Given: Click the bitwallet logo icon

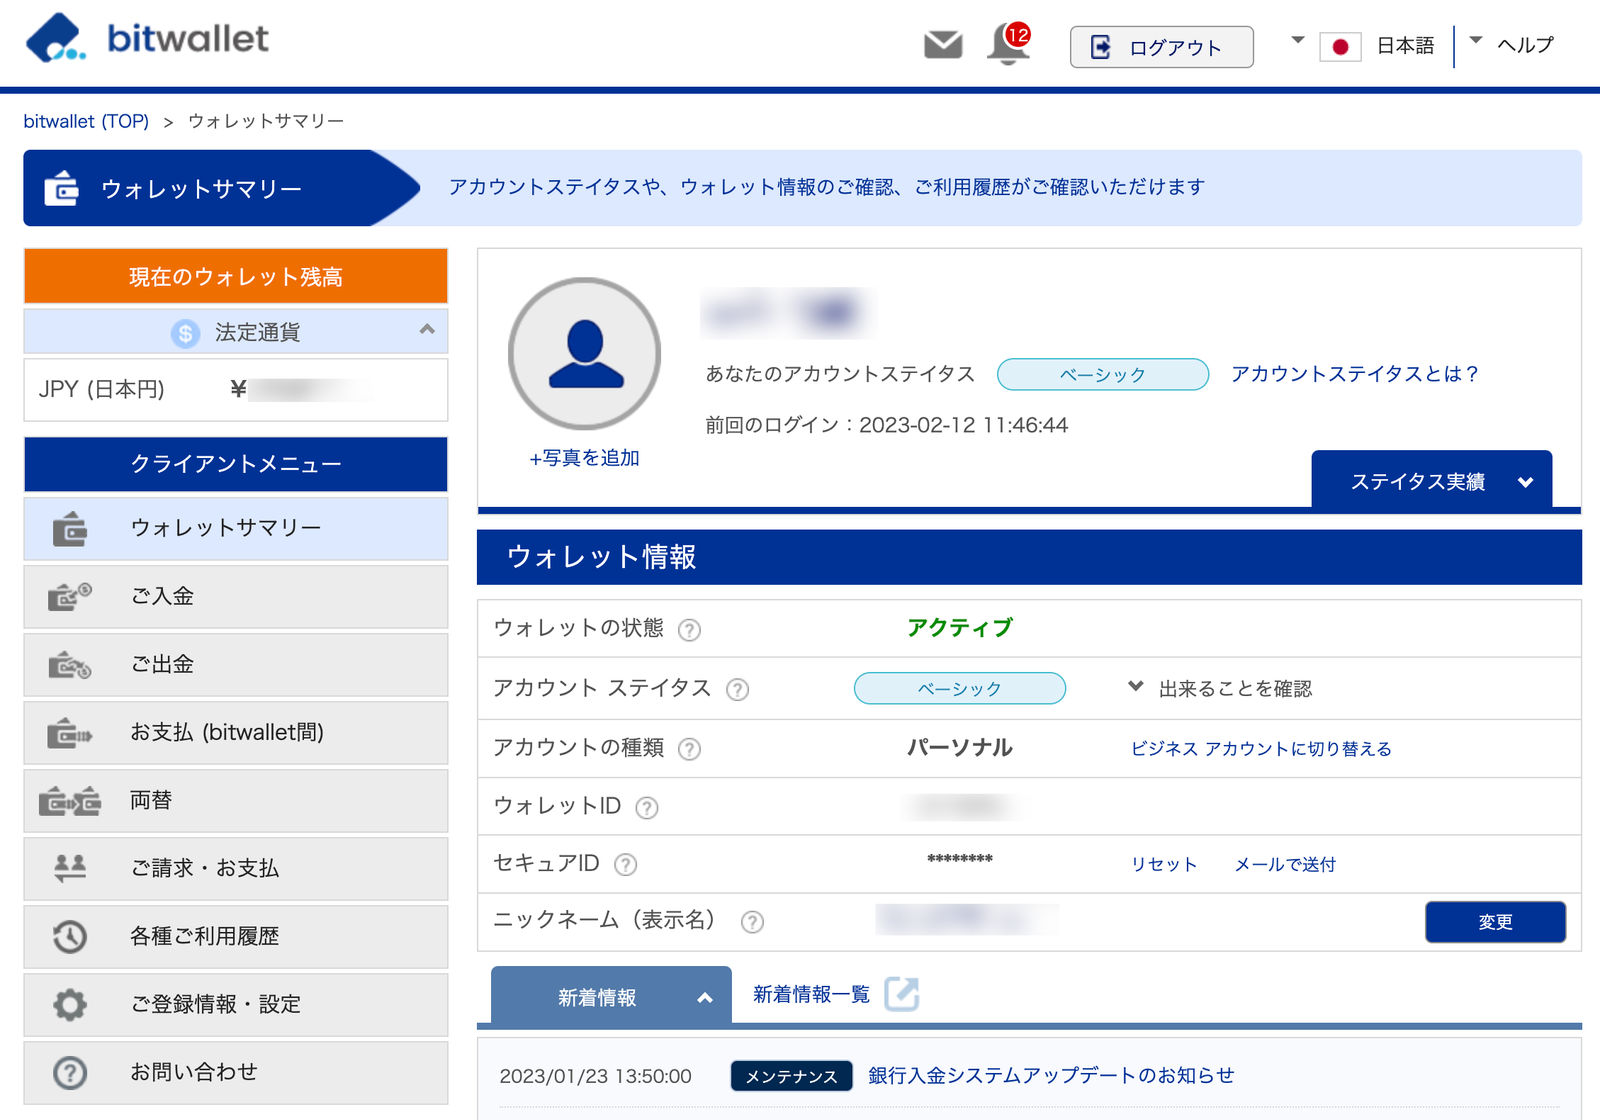Looking at the screenshot, I should point(56,39).
